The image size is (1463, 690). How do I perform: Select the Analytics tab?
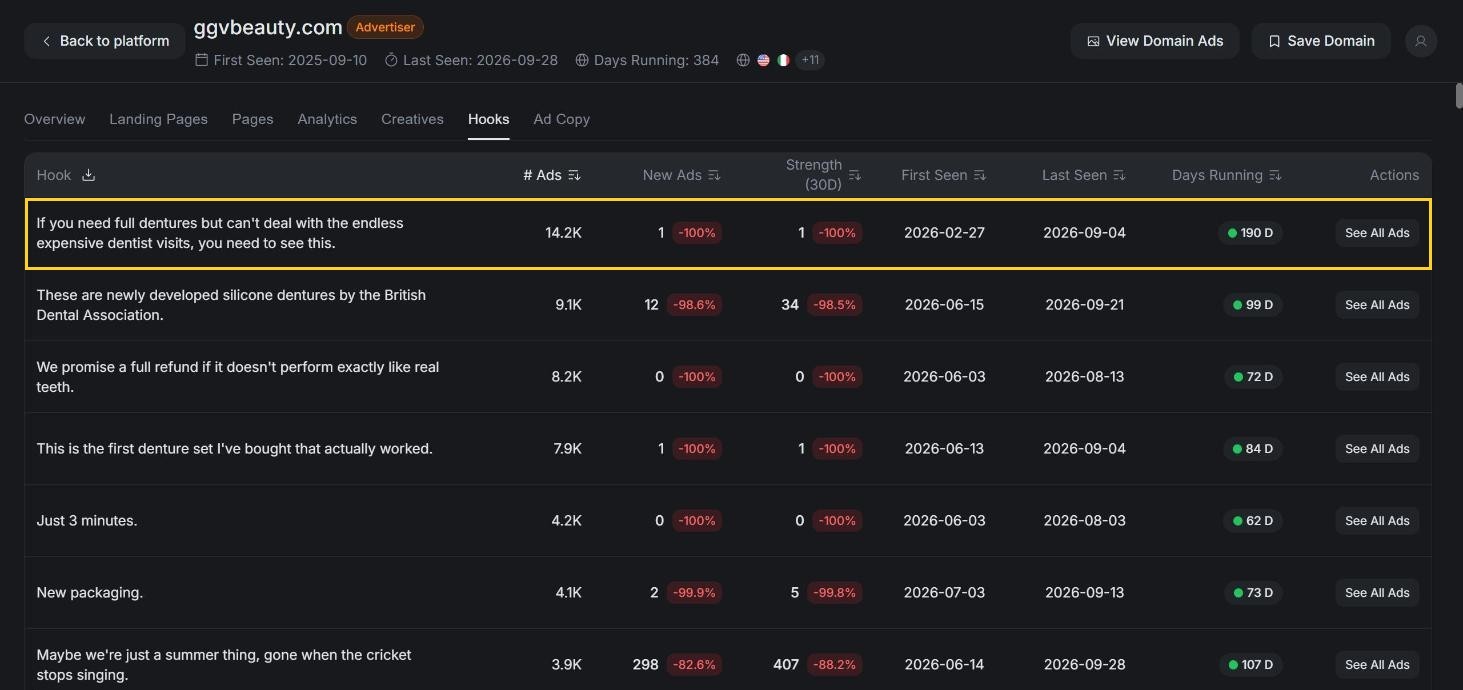coord(327,119)
